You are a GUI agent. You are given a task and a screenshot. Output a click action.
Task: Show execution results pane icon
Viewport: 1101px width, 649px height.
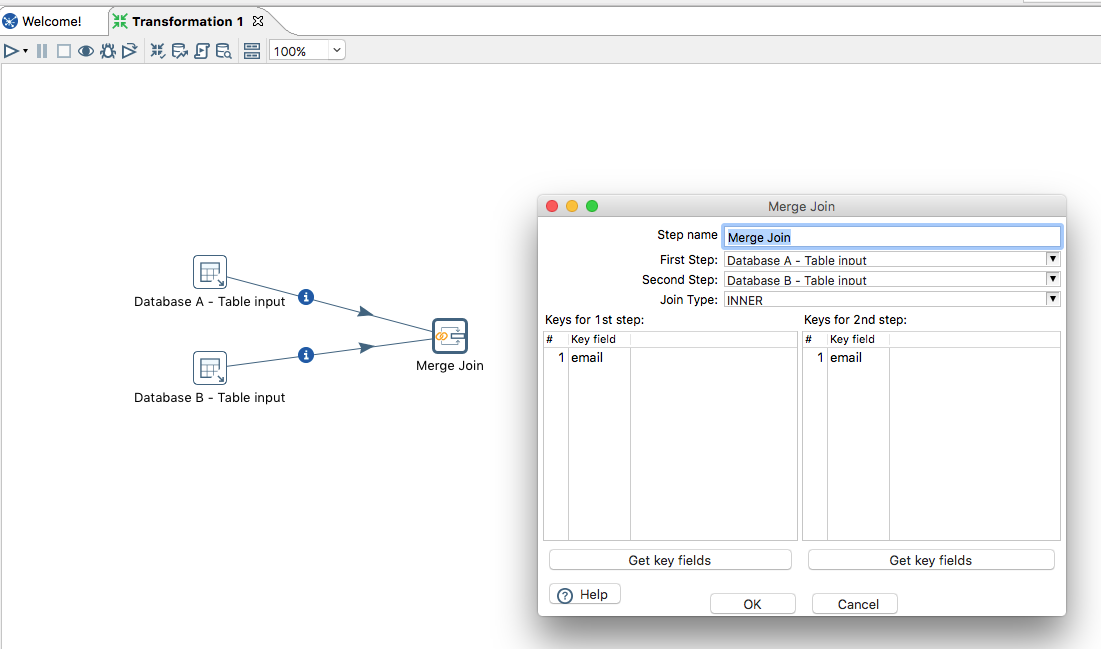(x=252, y=51)
